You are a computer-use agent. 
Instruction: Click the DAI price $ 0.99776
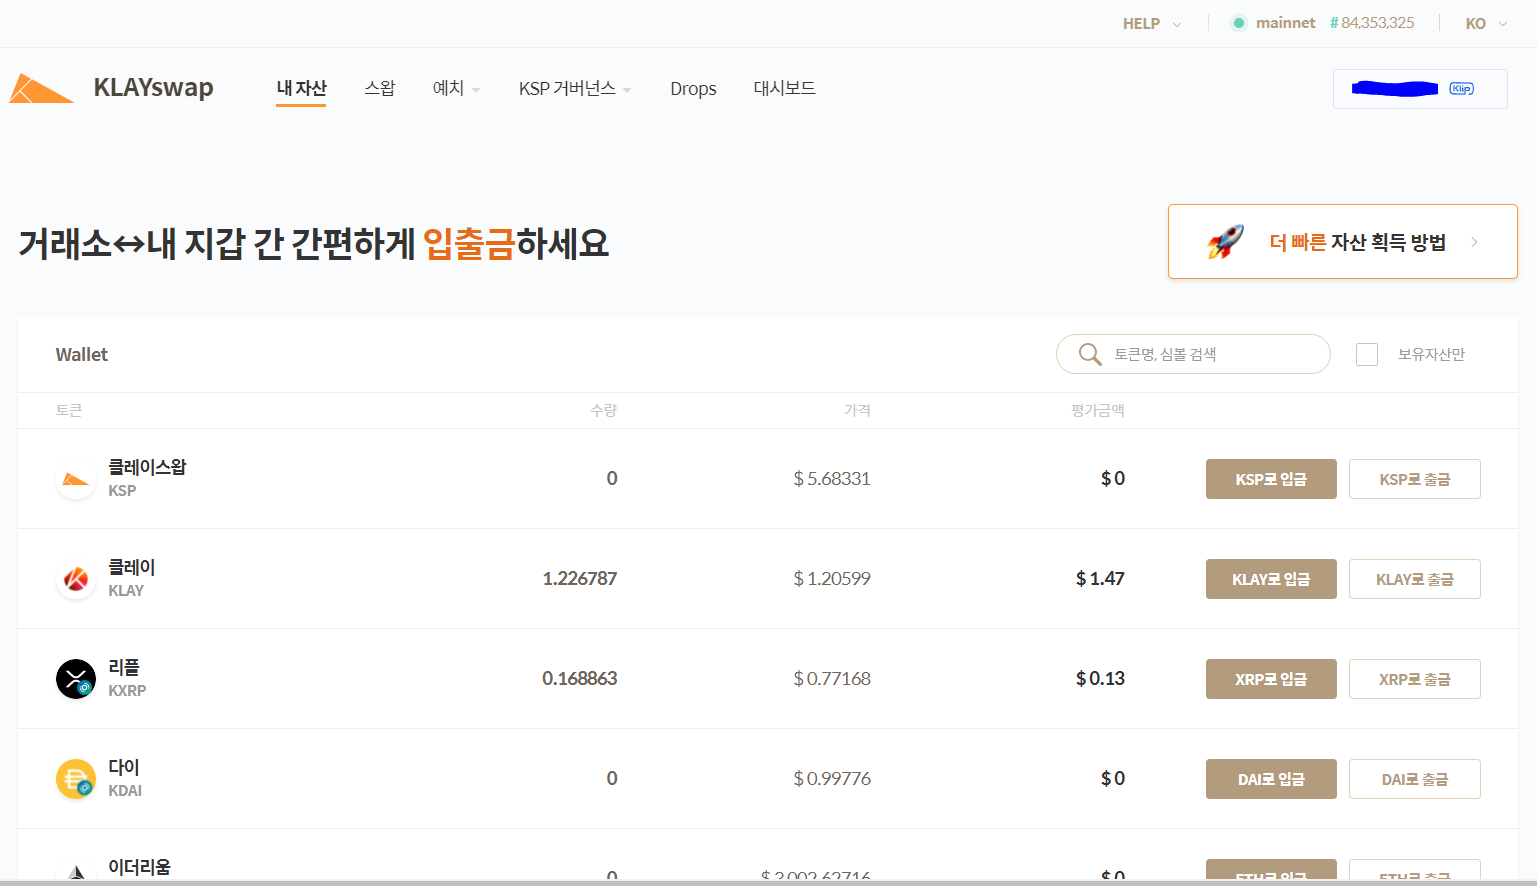(x=832, y=779)
